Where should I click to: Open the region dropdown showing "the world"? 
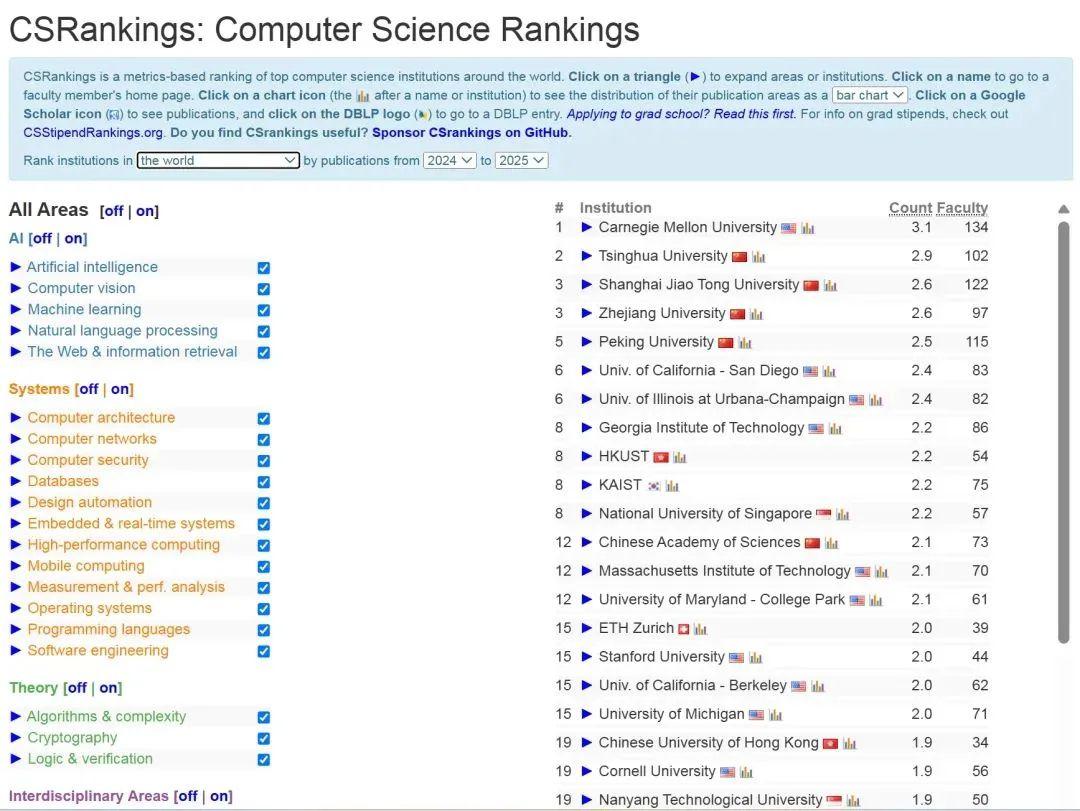(x=218, y=160)
